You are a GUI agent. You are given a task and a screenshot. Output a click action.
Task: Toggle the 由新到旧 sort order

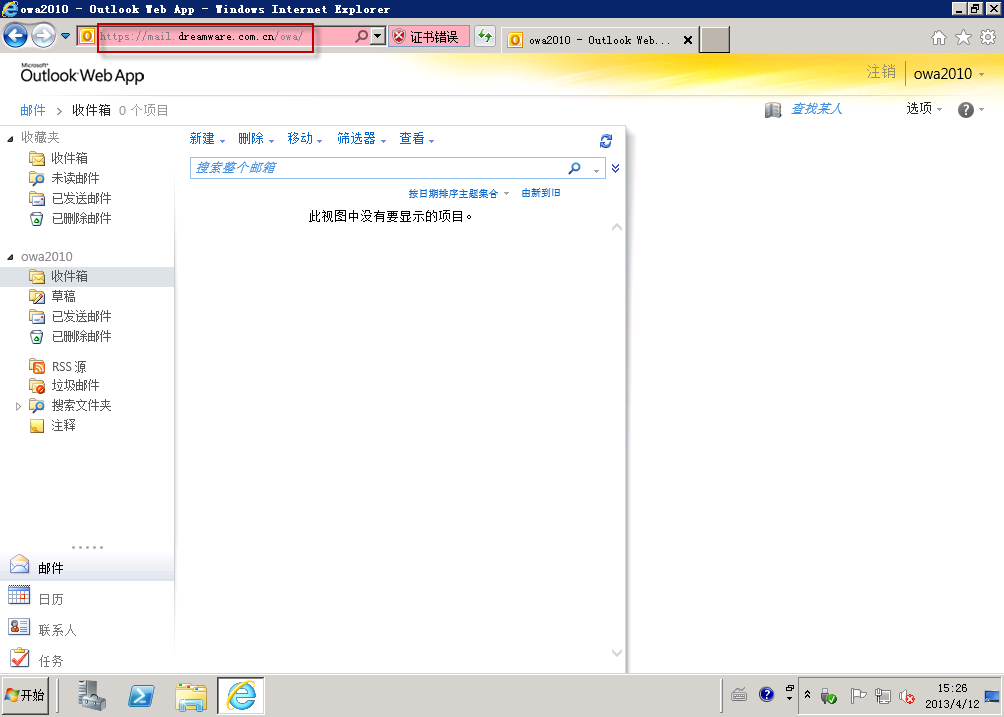541,193
